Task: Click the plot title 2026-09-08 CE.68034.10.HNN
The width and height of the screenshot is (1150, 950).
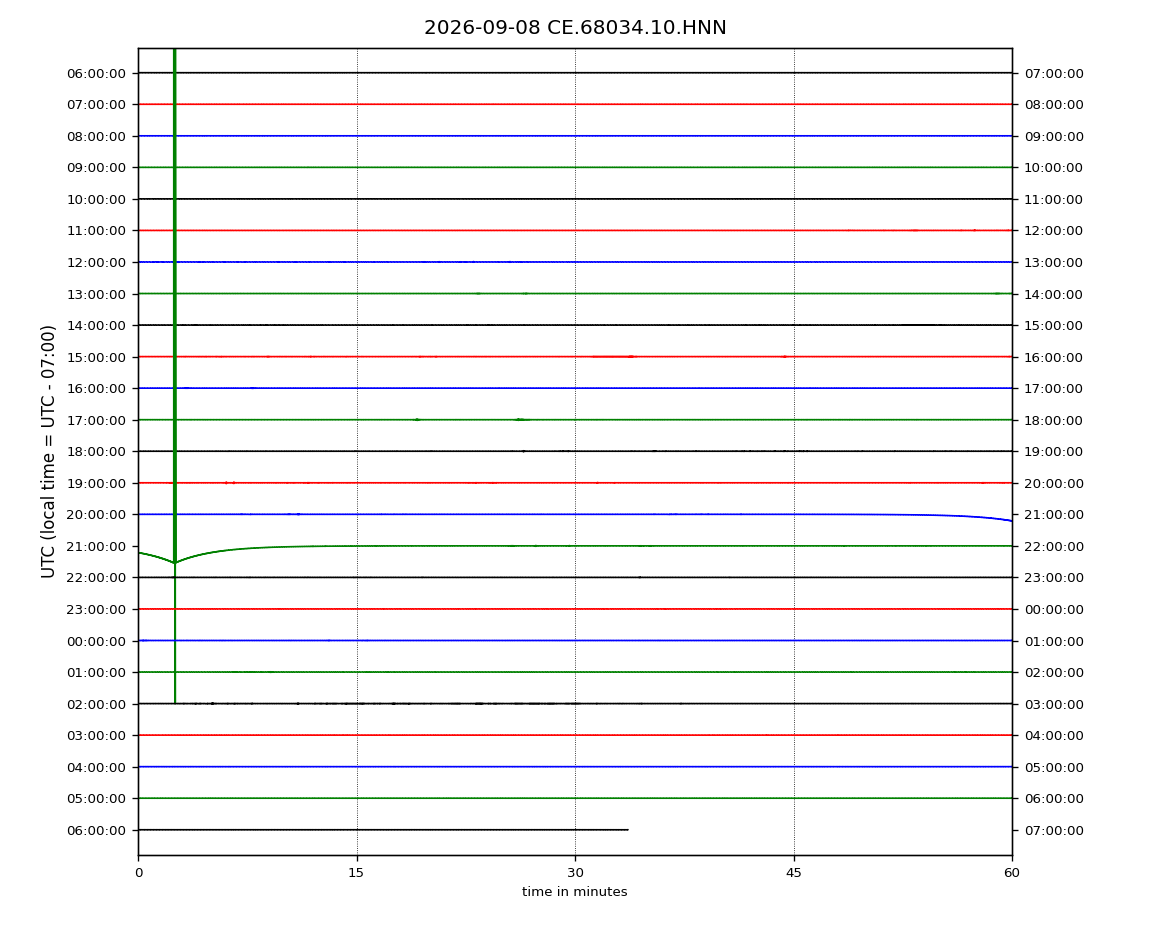Action: pos(575,28)
